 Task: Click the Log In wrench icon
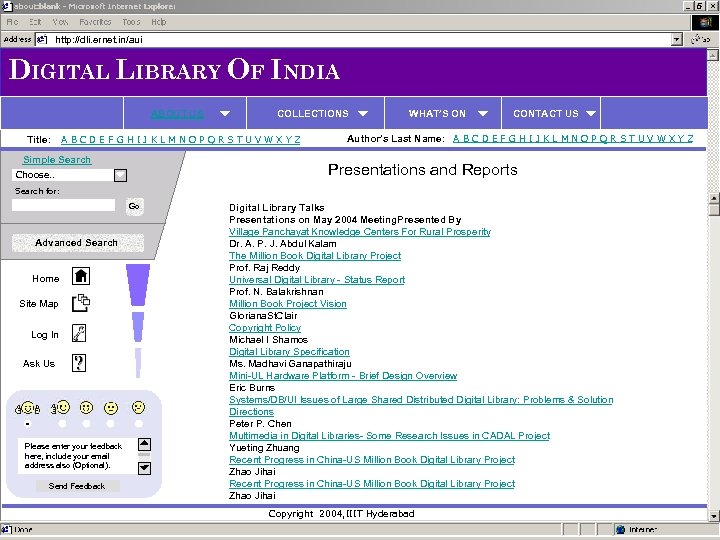(79, 333)
